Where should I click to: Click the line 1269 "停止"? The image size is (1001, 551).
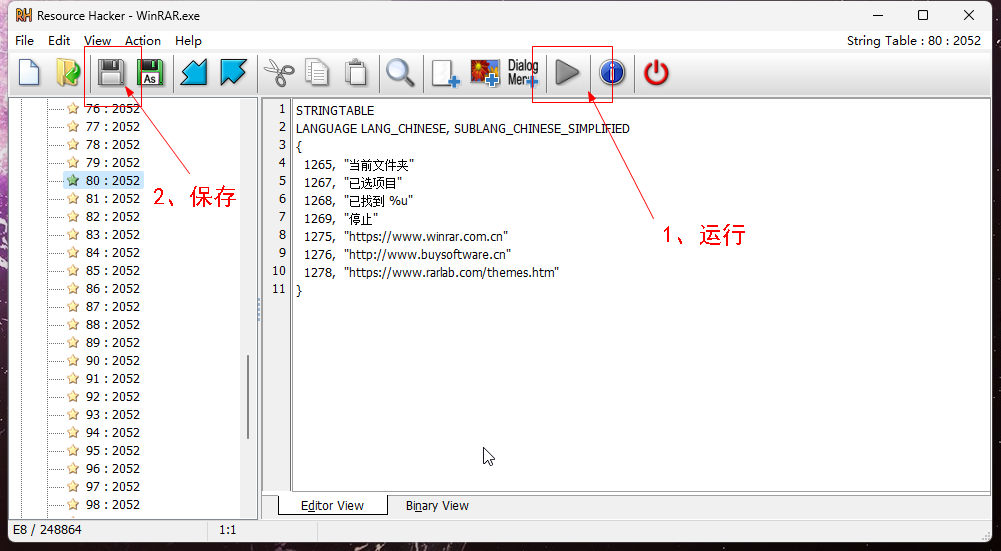click(341, 218)
